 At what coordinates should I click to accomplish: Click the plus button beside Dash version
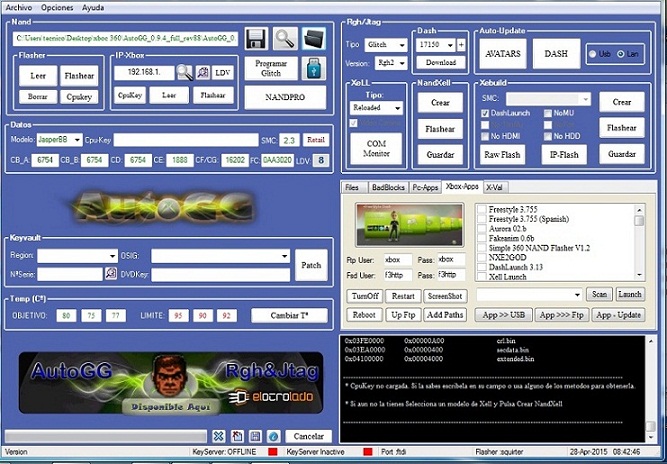pos(461,45)
